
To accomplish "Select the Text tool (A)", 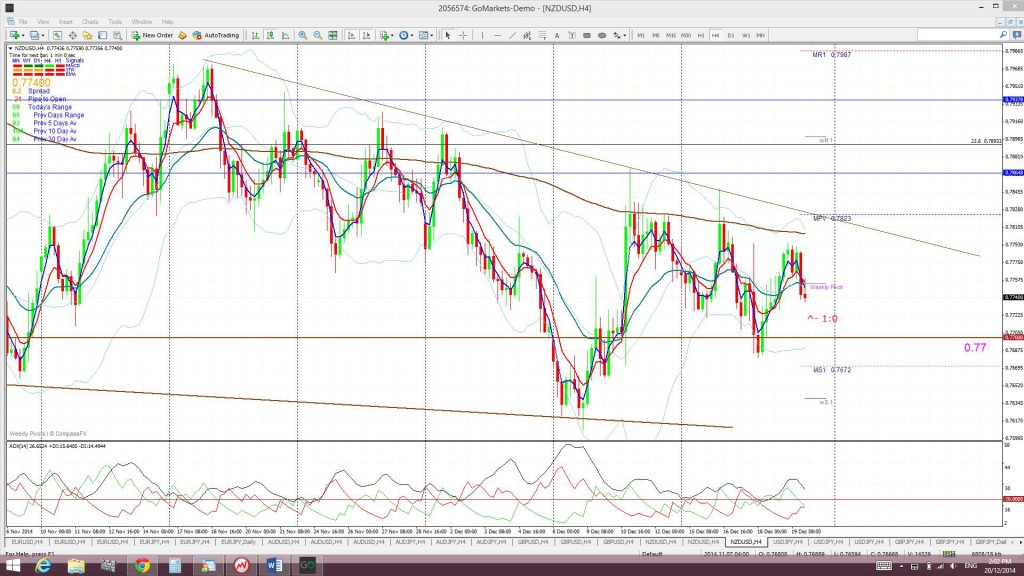I will point(557,35).
